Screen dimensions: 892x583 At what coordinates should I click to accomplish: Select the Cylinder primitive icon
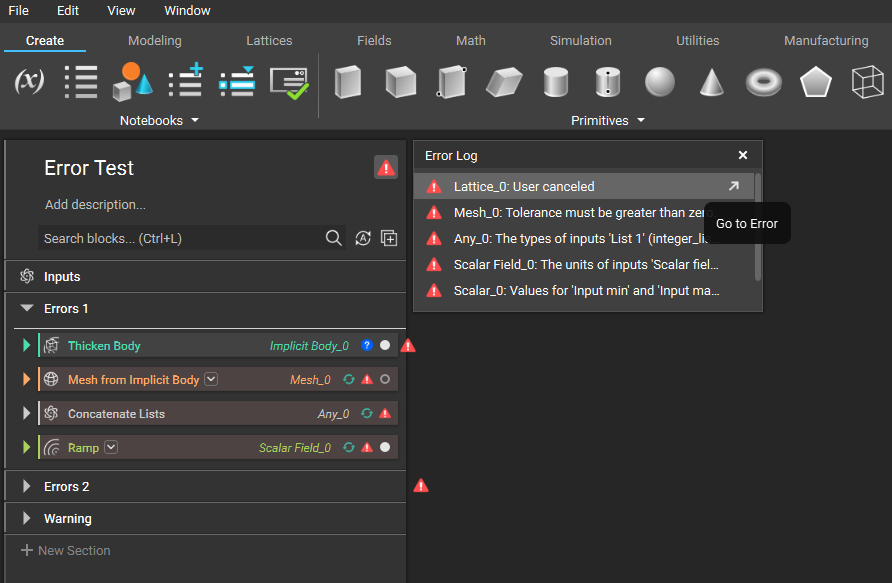point(556,82)
